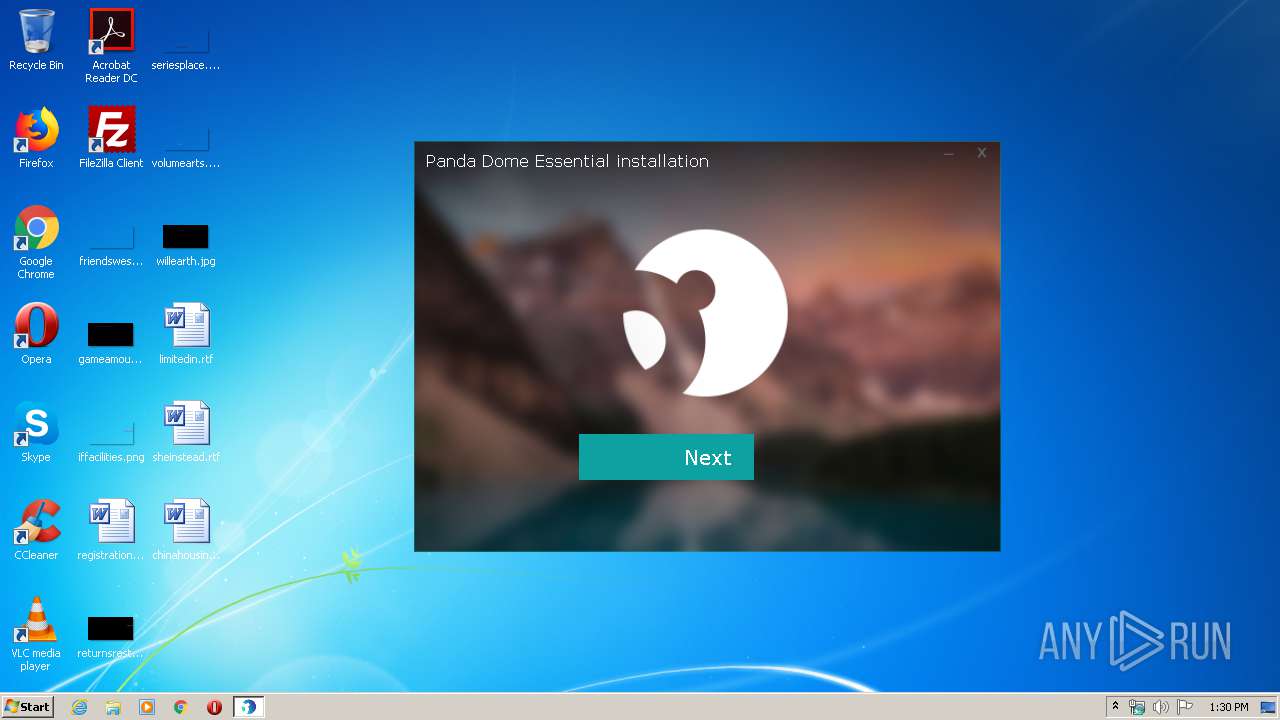Viewport: 1280px width, 720px height.
Task: Close the Panda Dome installation window
Action: [x=982, y=153]
